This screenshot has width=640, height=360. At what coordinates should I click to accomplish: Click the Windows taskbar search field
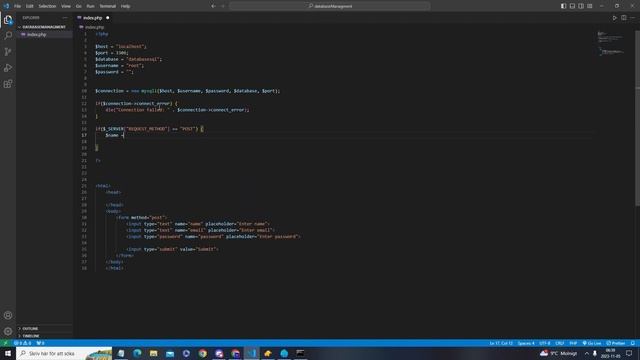64,353
